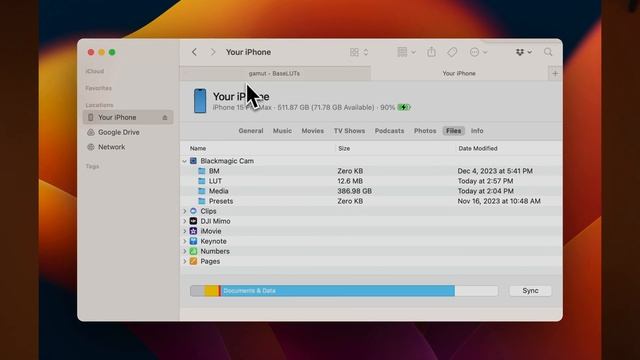Select the BM folder icon

pos(202,171)
